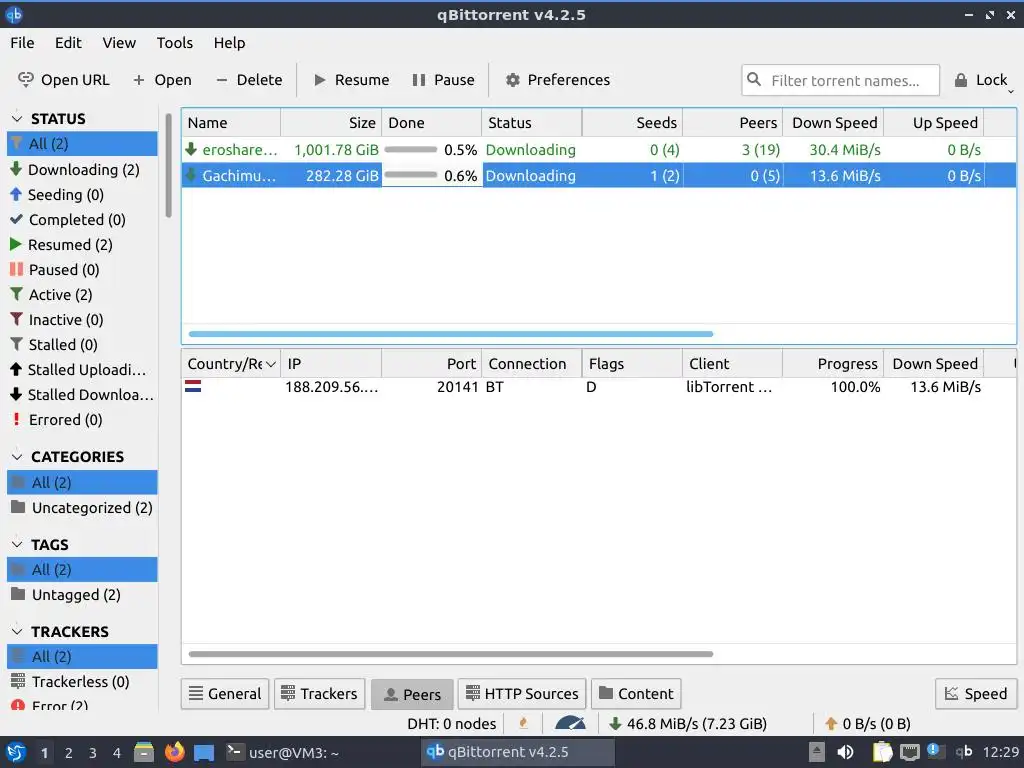1024x768 pixels.
Task: Click the Untagged folder icon
Action: click(x=18, y=594)
